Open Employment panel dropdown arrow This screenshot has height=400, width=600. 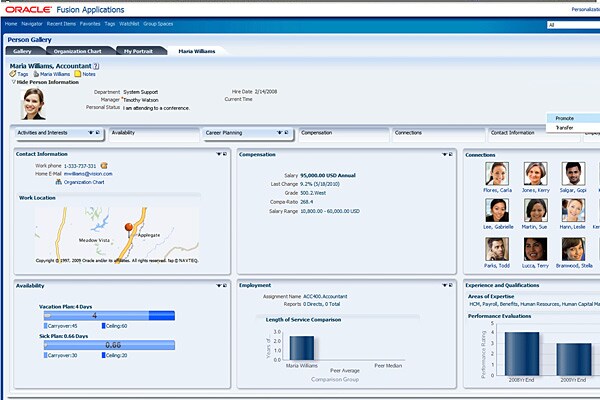445,285
